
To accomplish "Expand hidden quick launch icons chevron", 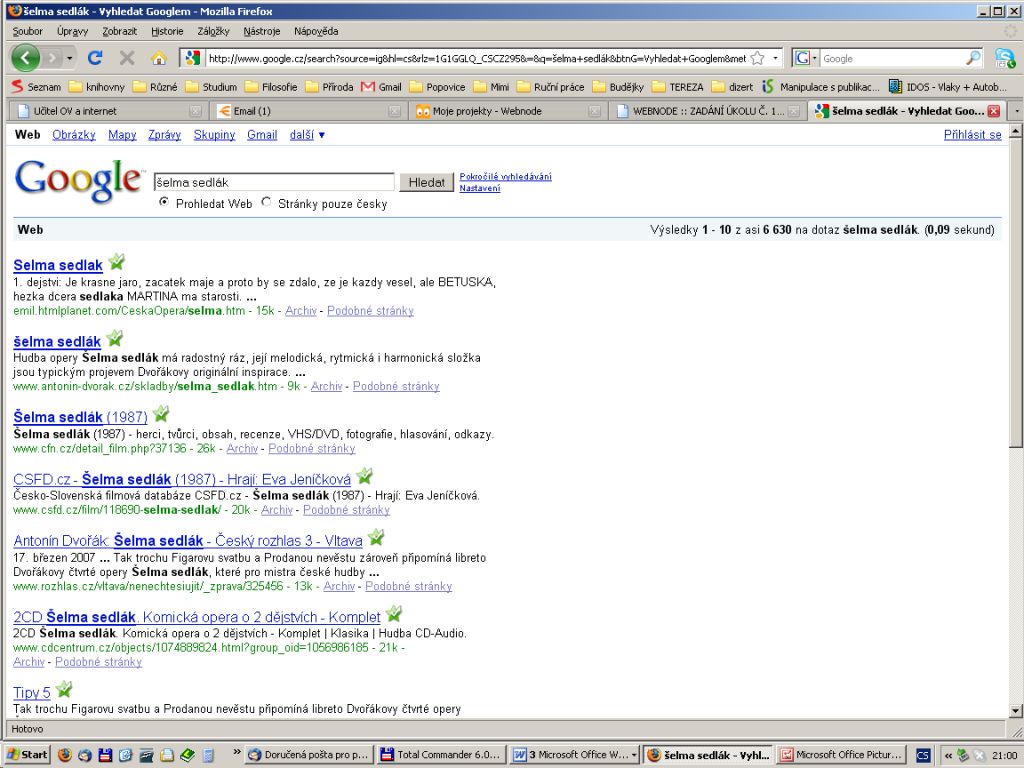I will [x=237, y=753].
